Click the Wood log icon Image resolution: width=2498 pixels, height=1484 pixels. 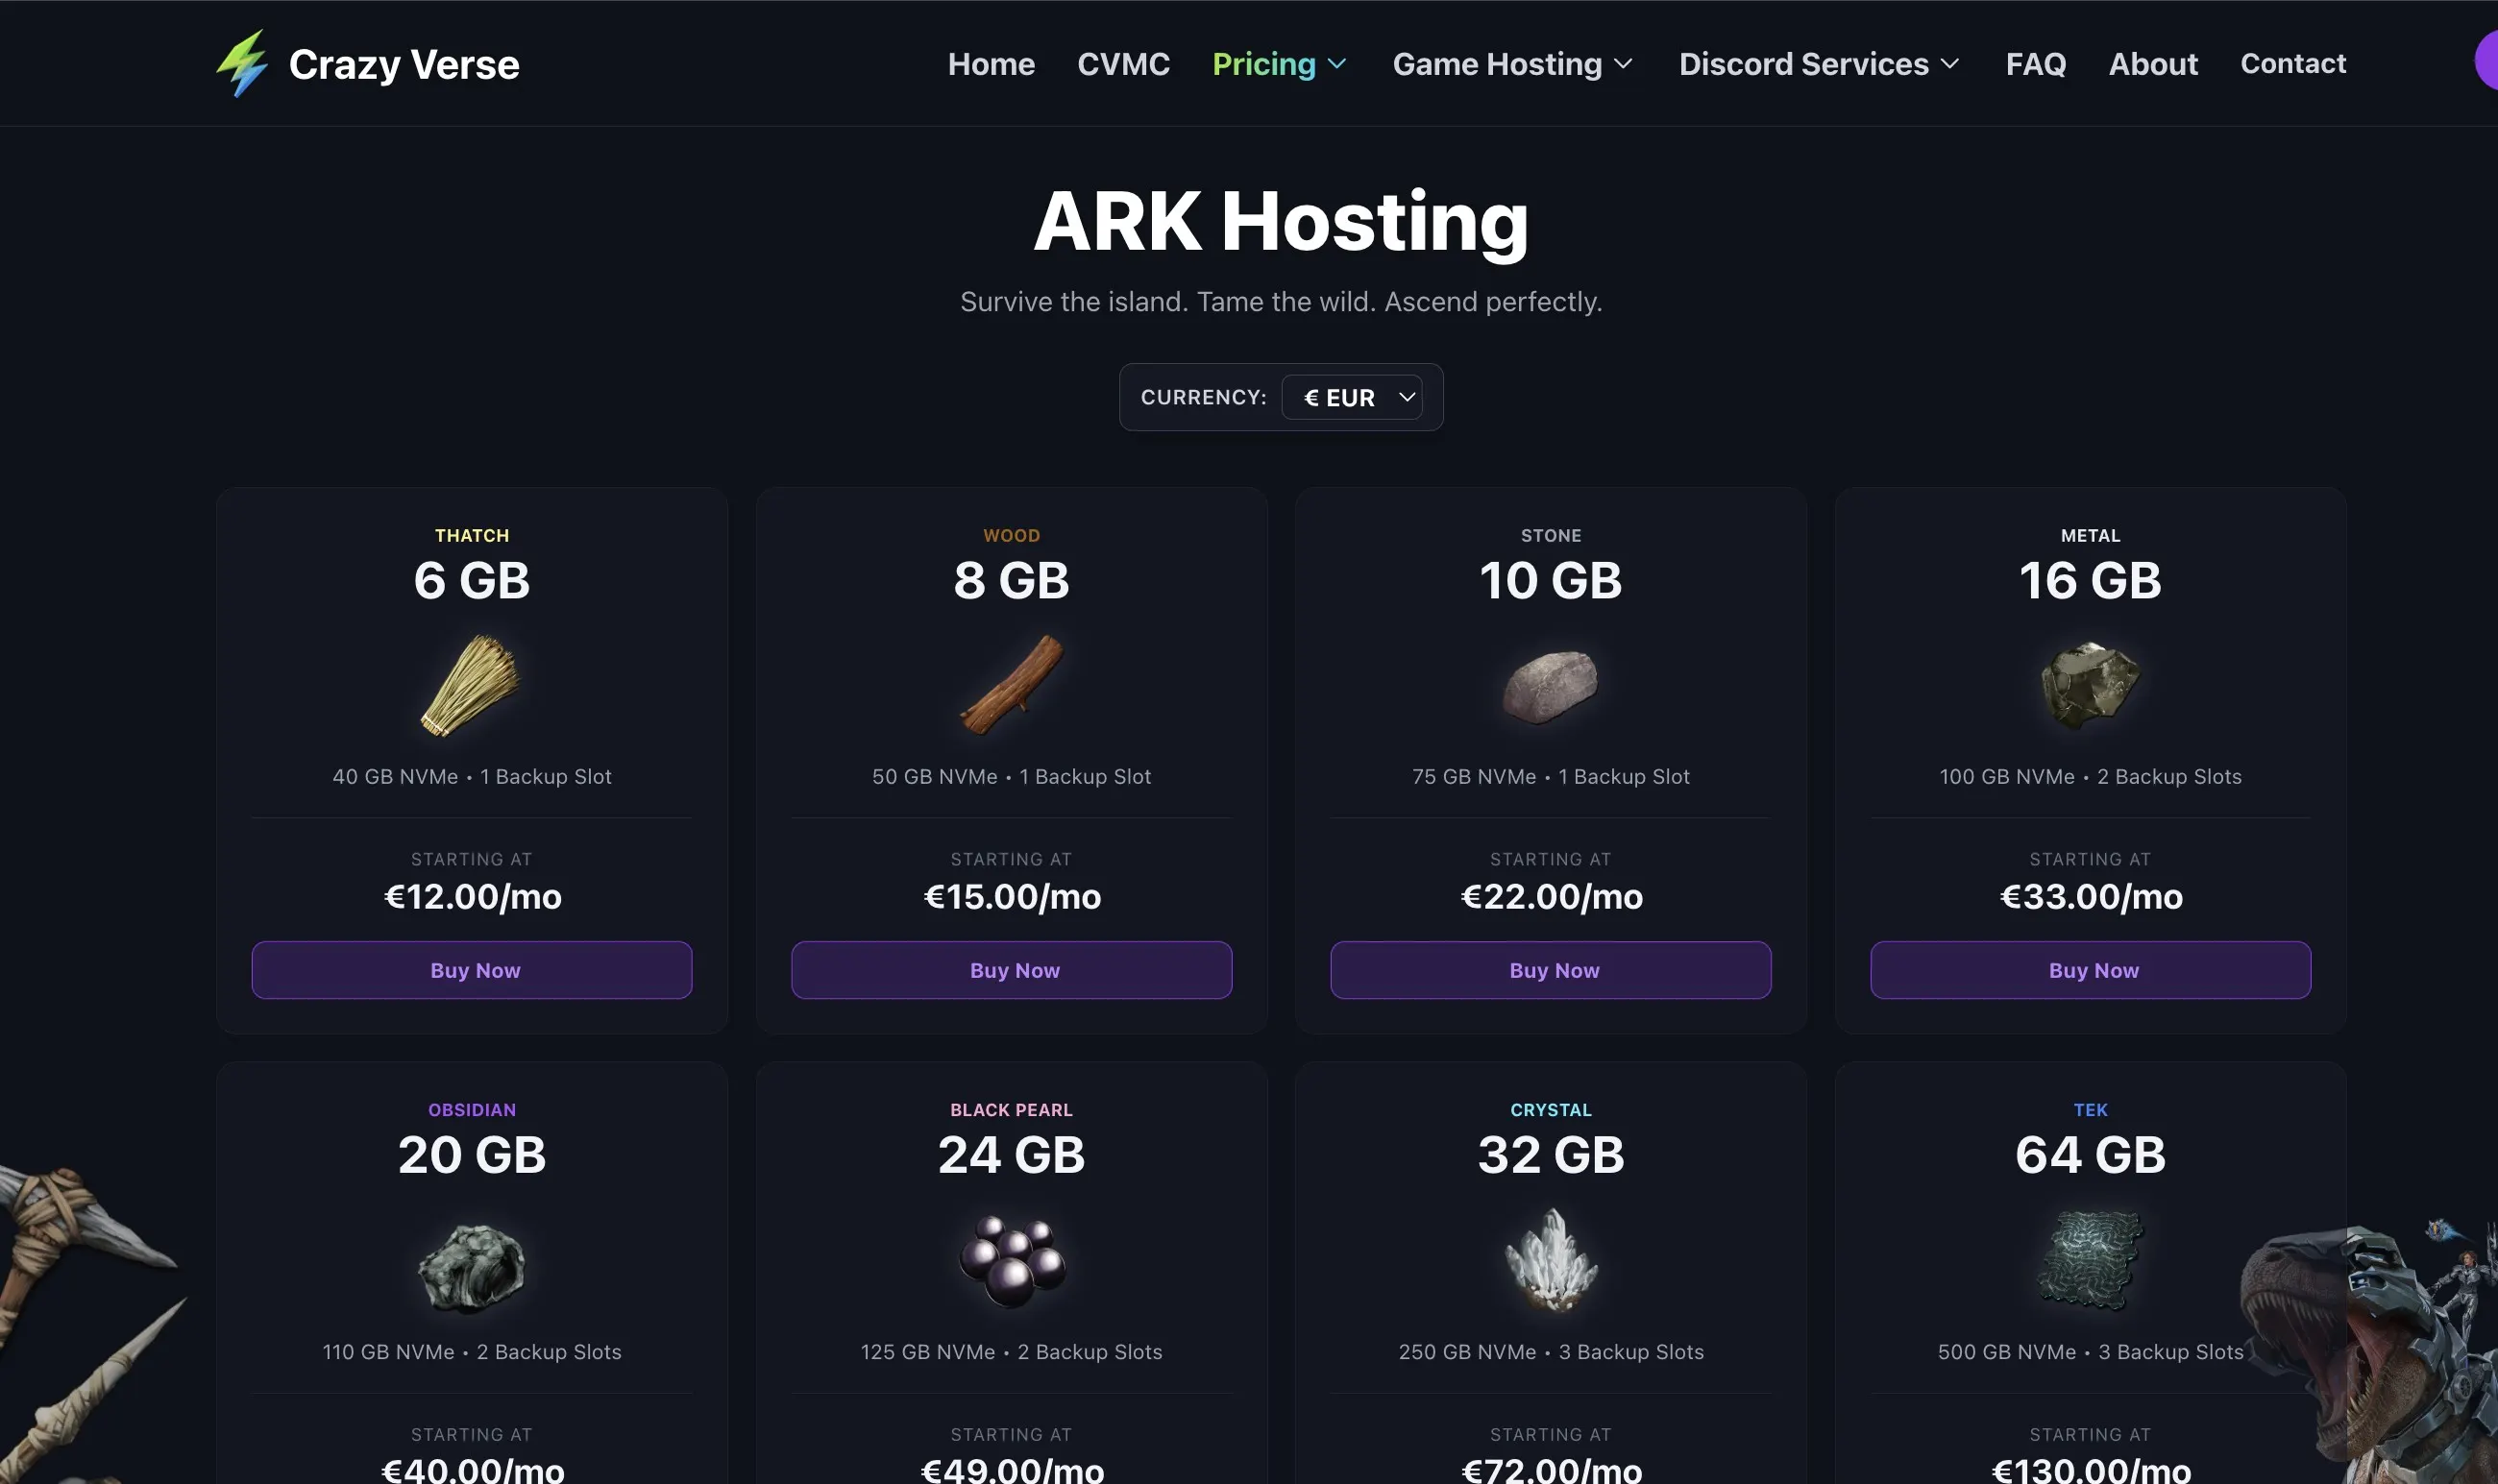click(1011, 685)
